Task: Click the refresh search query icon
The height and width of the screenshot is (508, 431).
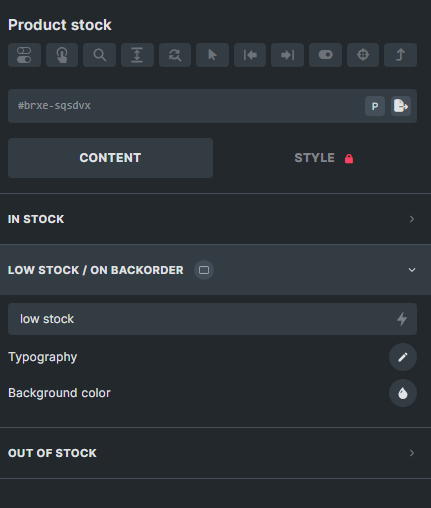Action: (175, 55)
